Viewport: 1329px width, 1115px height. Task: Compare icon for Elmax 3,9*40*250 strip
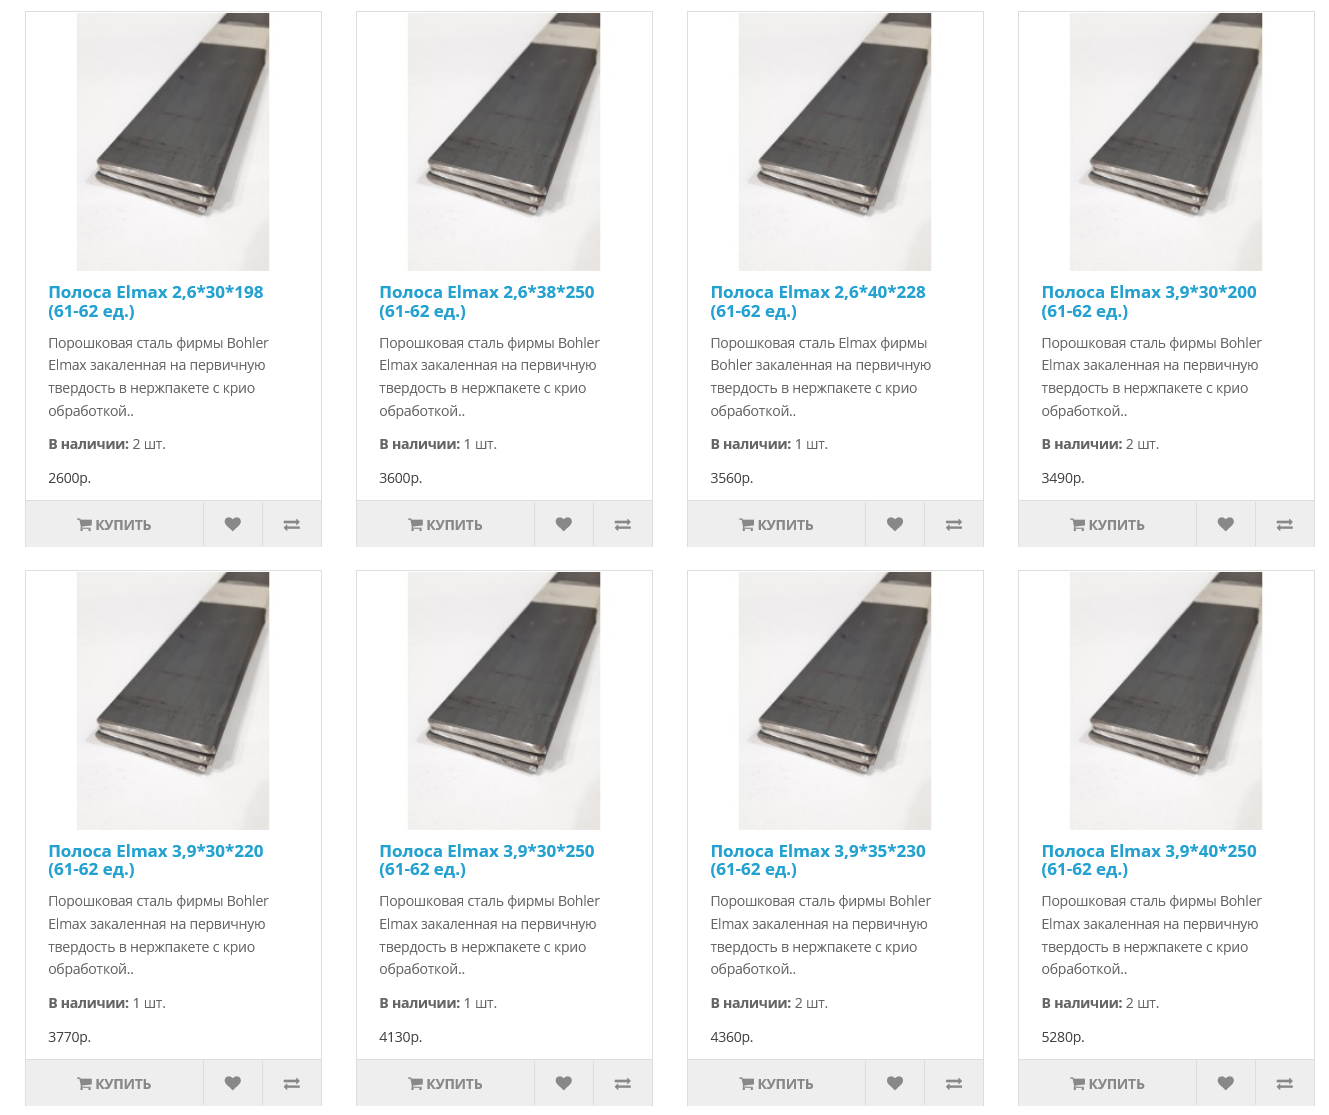pyautogui.click(x=1285, y=1083)
